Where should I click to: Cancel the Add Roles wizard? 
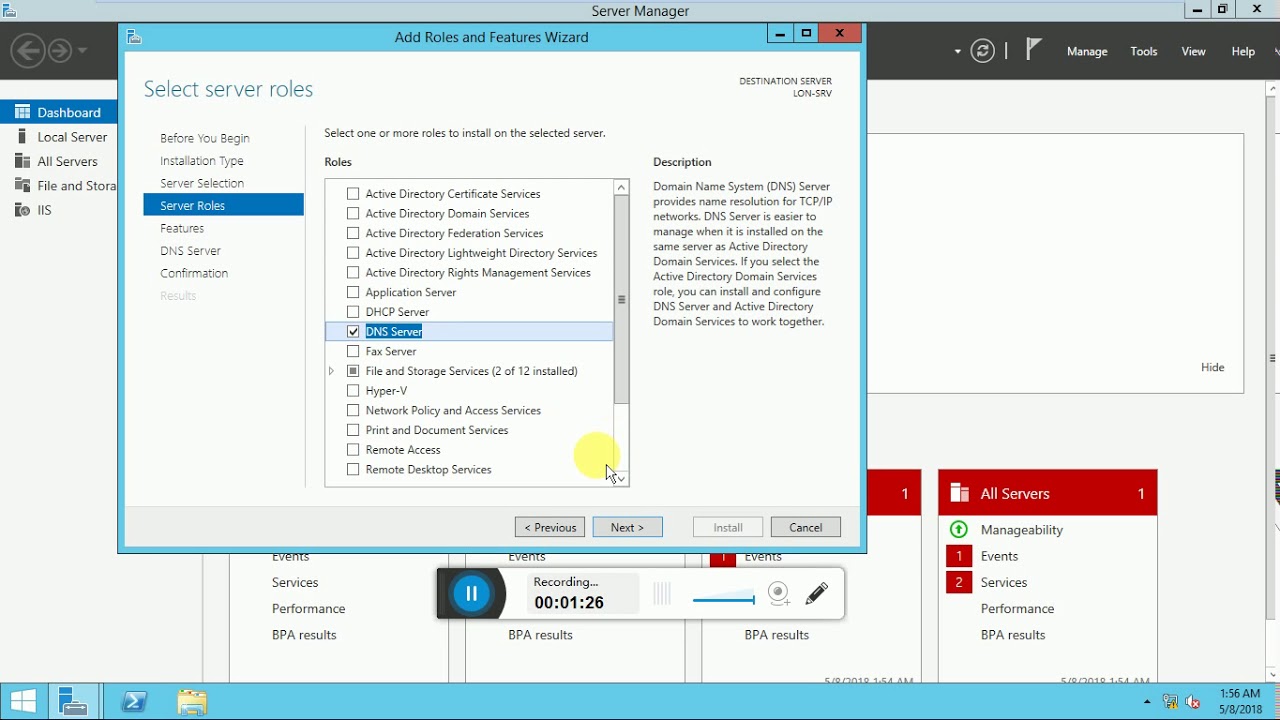point(806,527)
